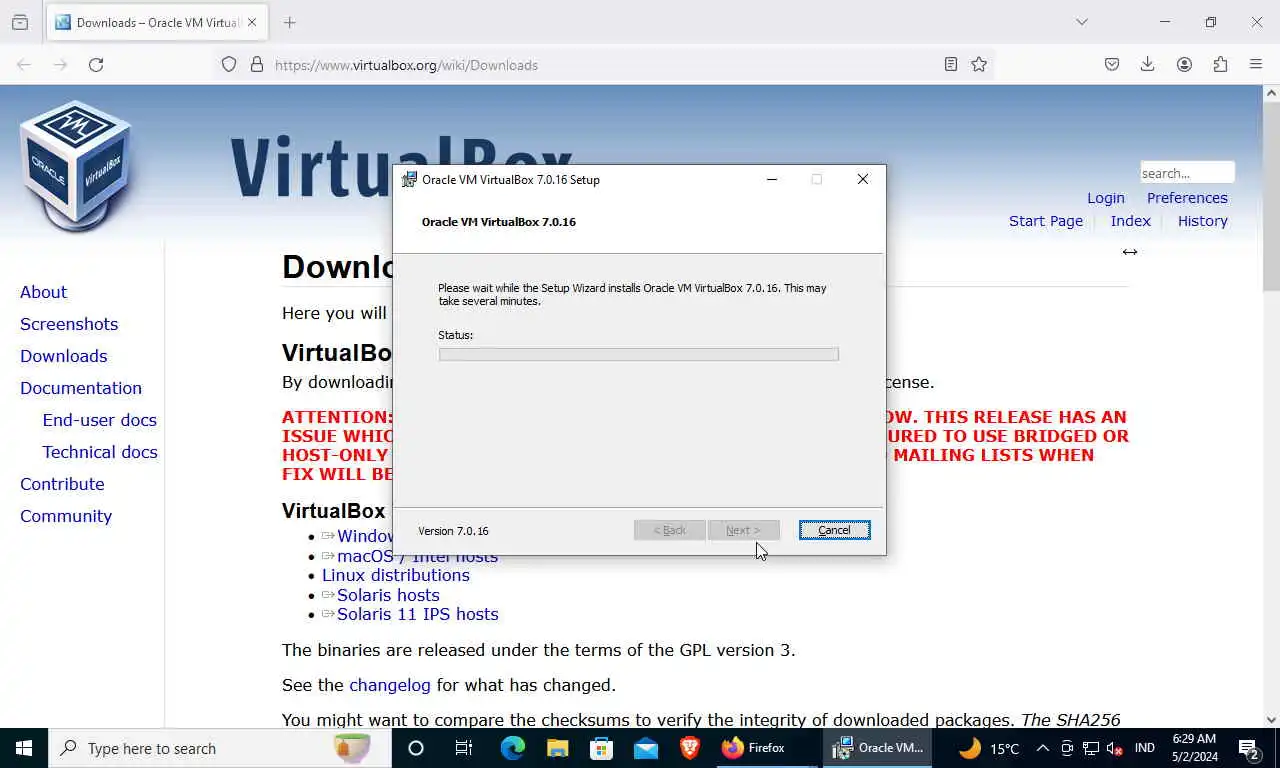Open Documentation in the sidebar

tap(81, 388)
